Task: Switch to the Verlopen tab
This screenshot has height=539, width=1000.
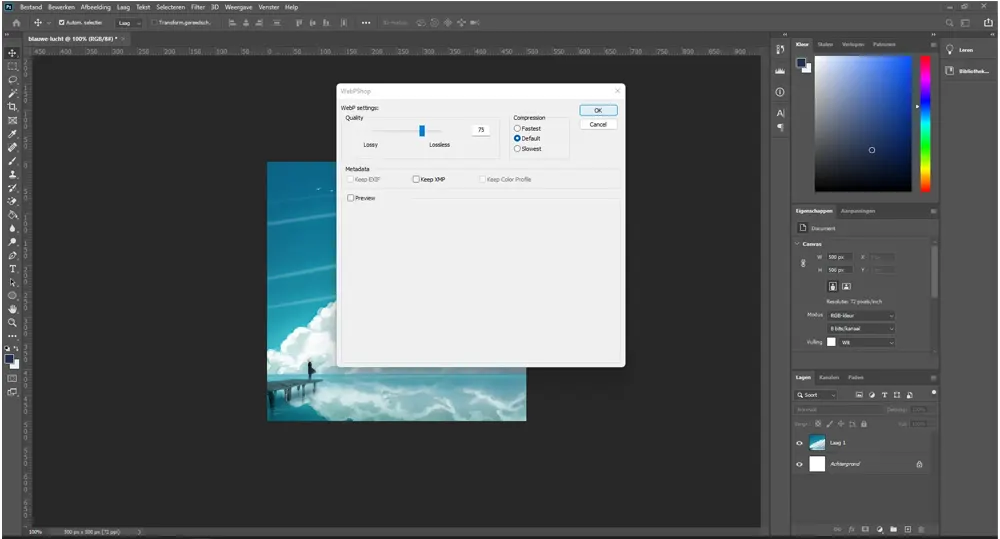Action: coord(853,45)
